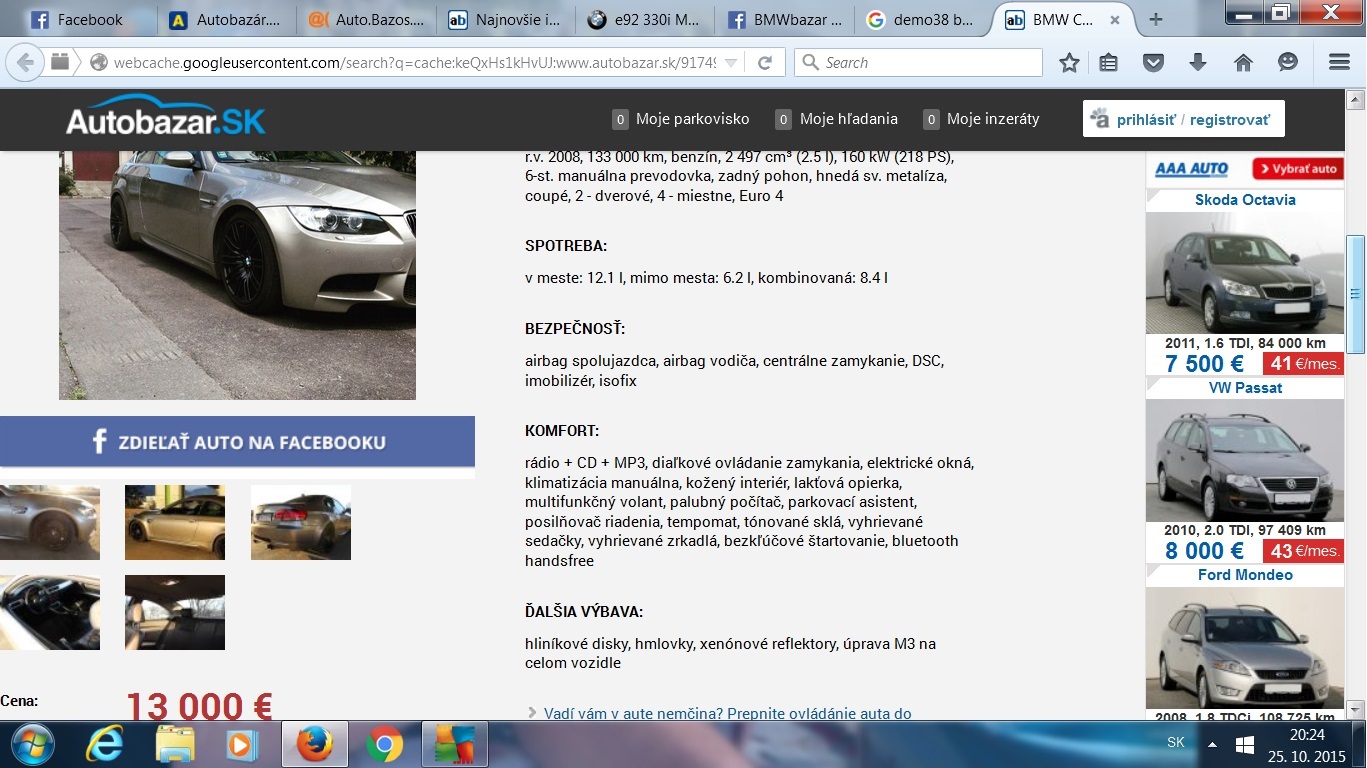Click the bookmark star icon

[x=1069, y=63]
